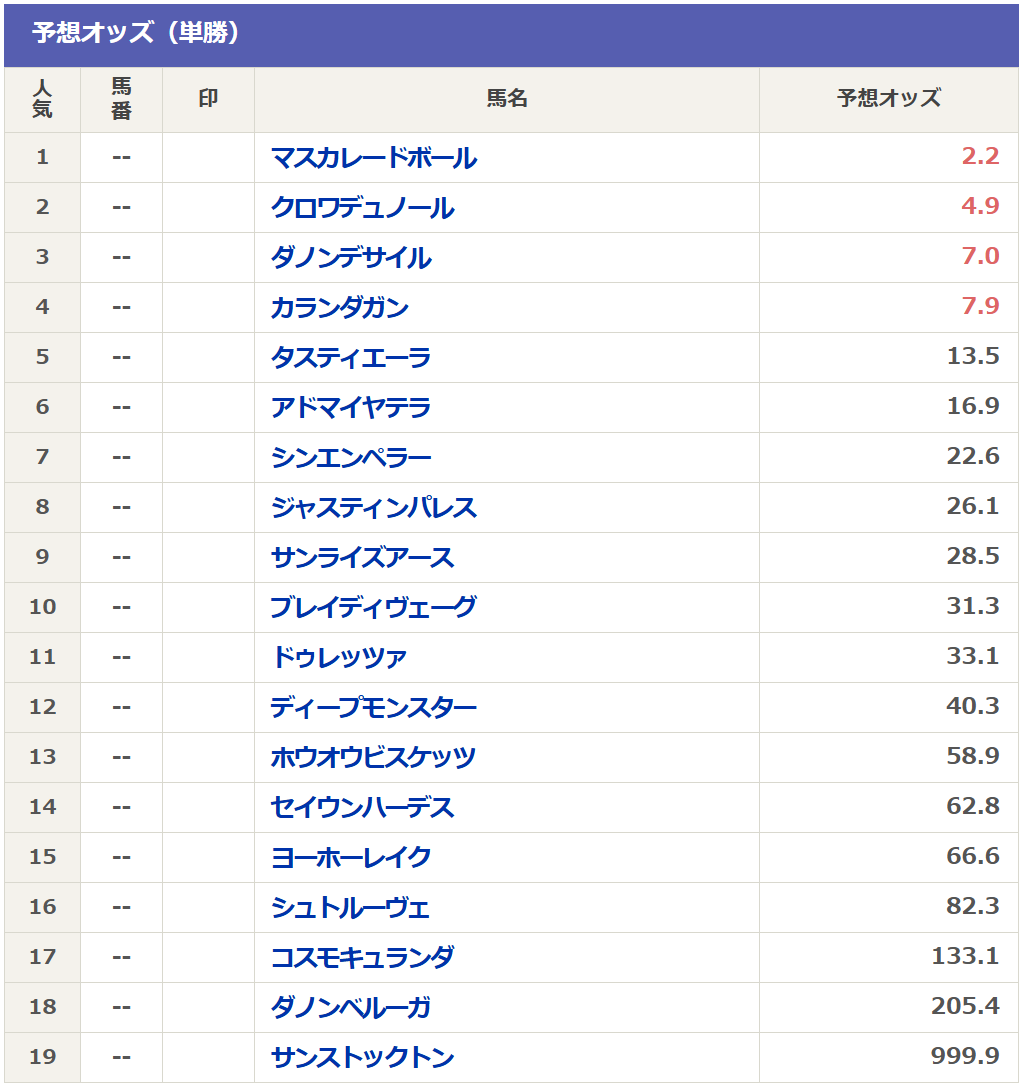This screenshot has width=1024, height=1091.
Task: Open the サンストックトン link
Action: 362,1057
